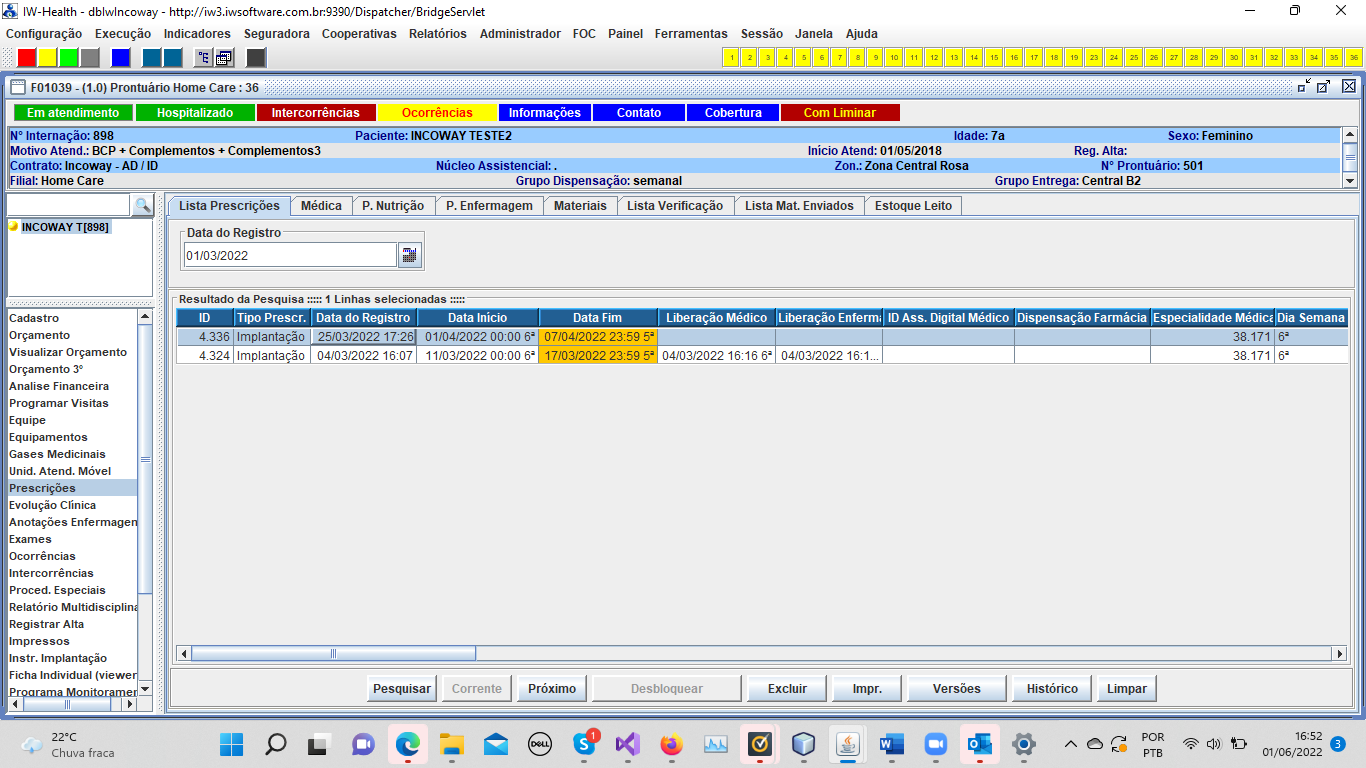This screenshot has height=768, width=1366.
Task: Click the Data do Registro date field
Action: (x=290, y=255)
